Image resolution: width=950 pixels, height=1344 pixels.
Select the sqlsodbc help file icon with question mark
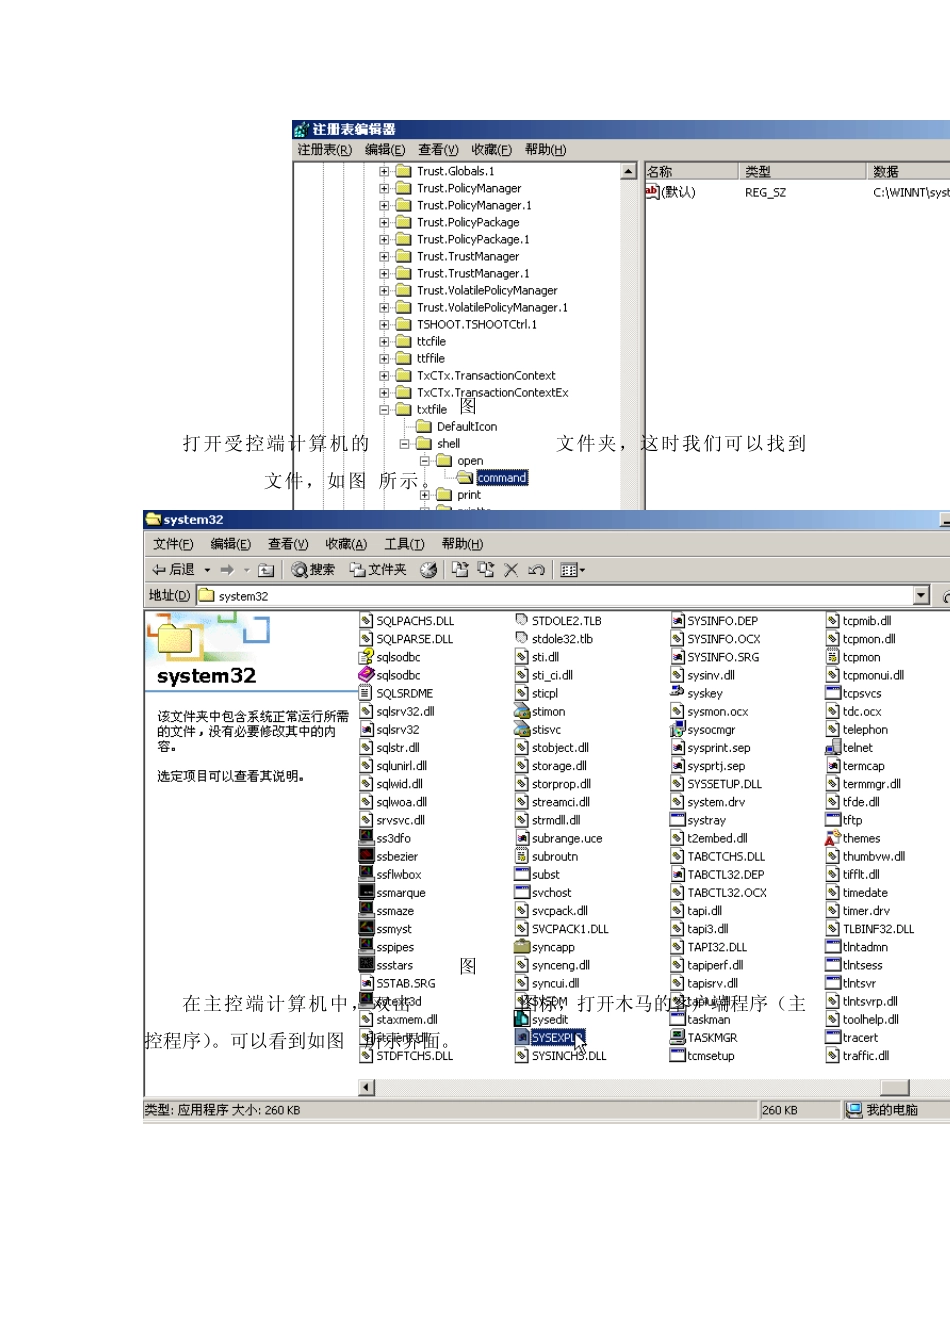tap(367, 657)
